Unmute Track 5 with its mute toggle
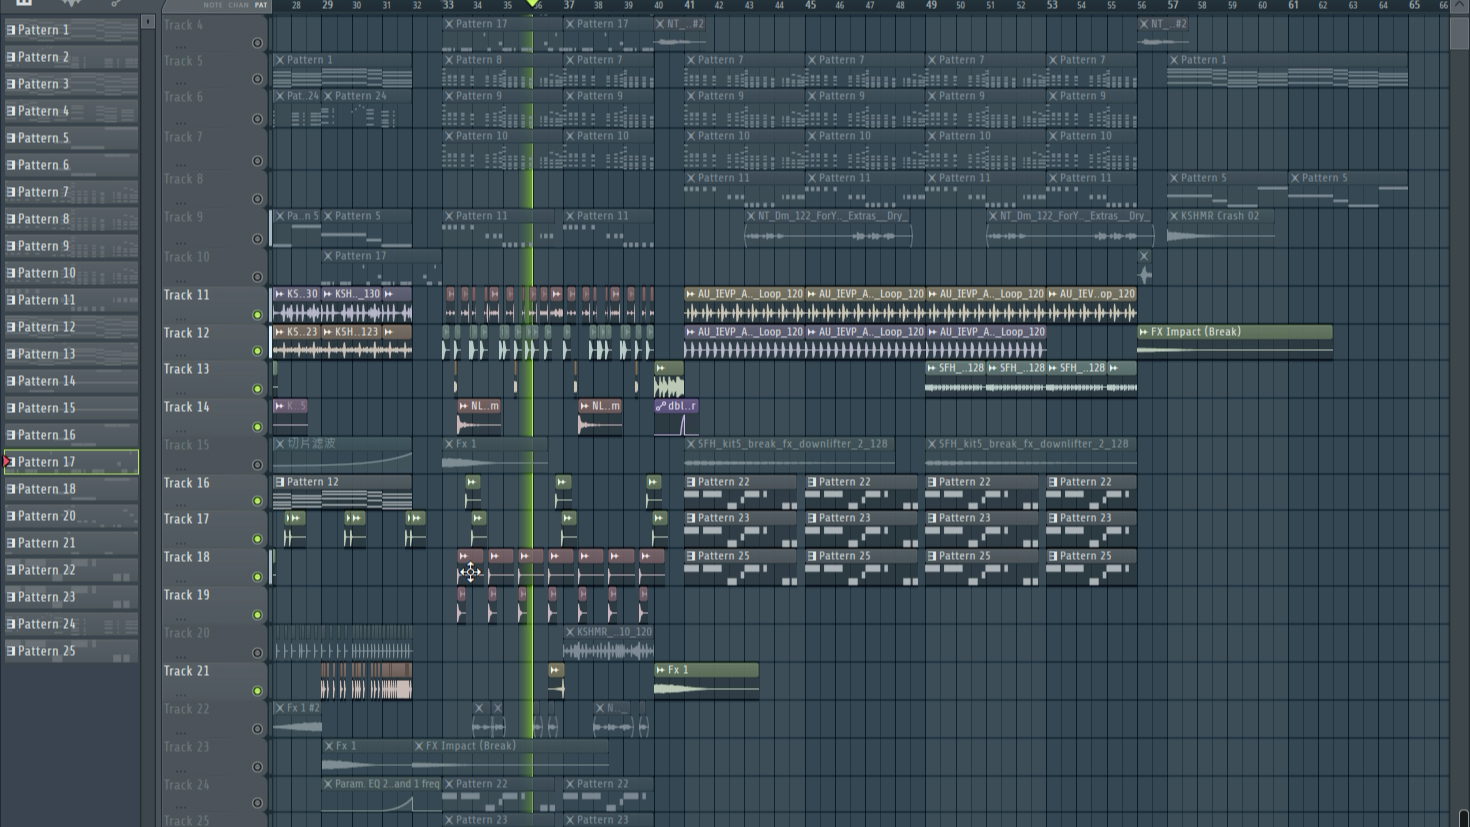 click(x=257, y=79)
